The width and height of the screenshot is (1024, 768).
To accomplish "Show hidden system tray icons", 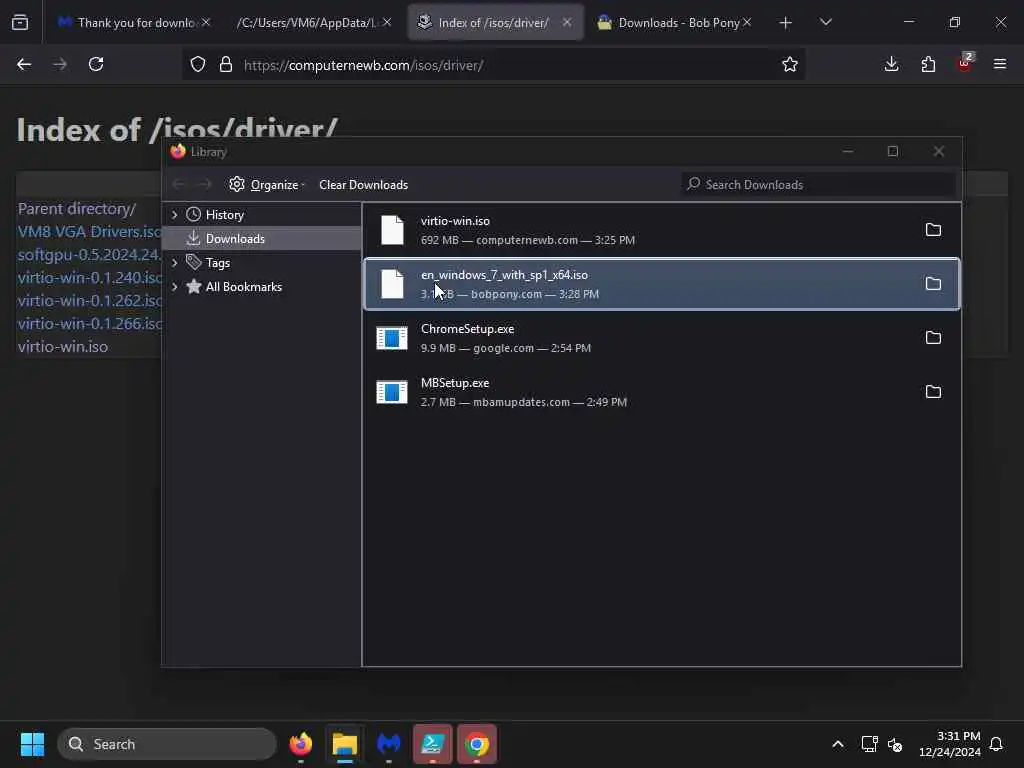I will click(838, 744).
